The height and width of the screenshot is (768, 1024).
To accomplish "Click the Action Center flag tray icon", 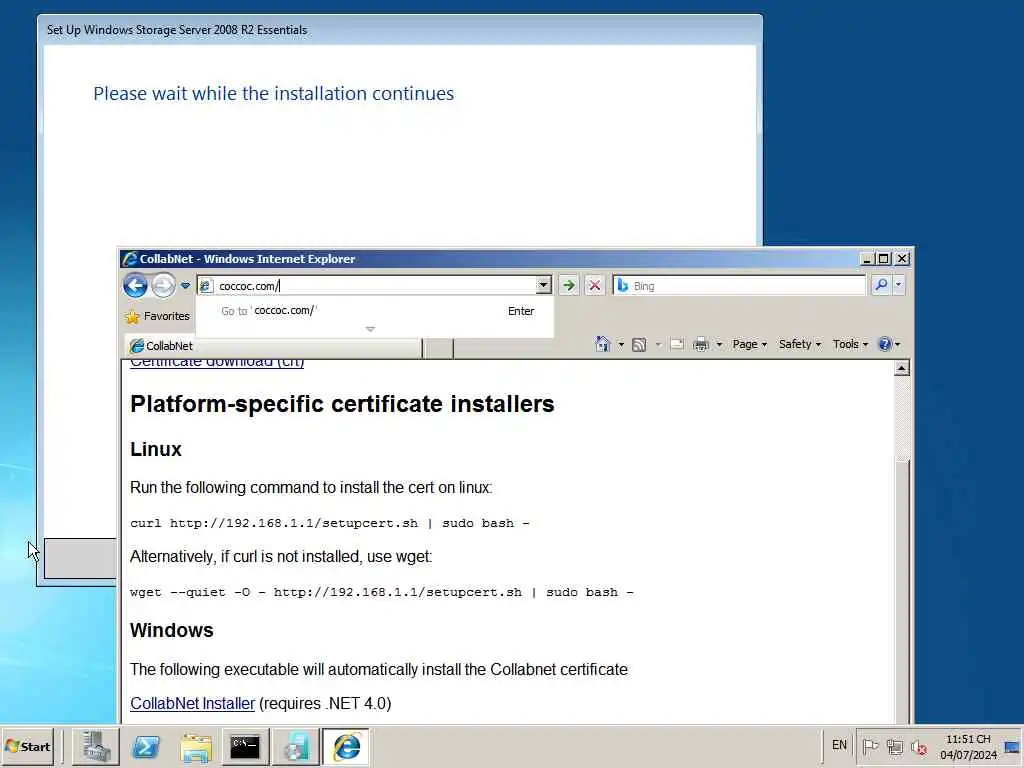I will 870,746.
